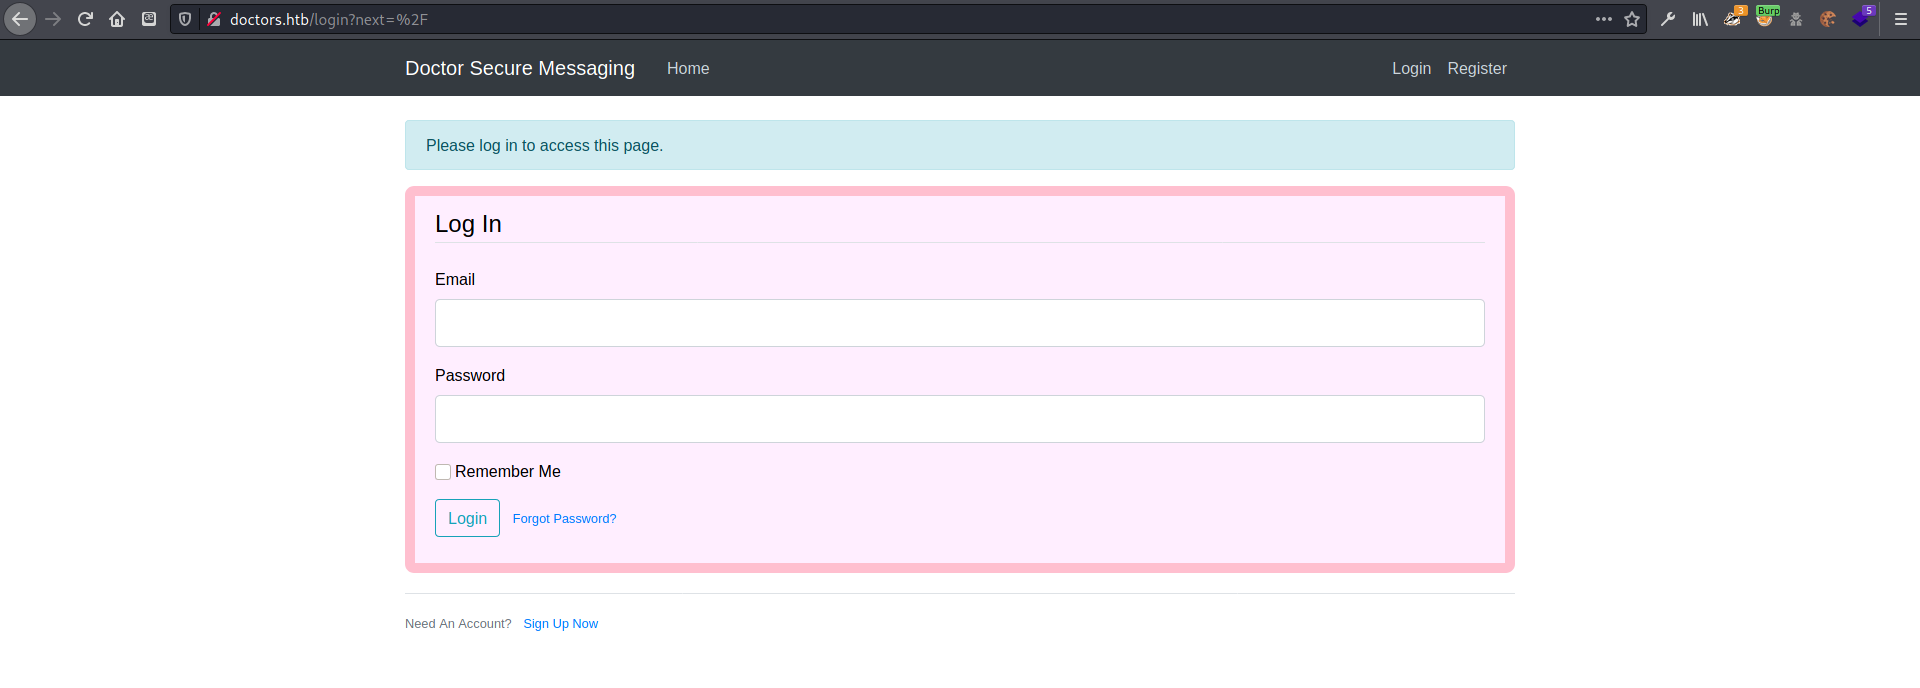Tick the Remember Me checkbox
The height and width of the screenshot is (688, 1920).
[x=443, y=472]
